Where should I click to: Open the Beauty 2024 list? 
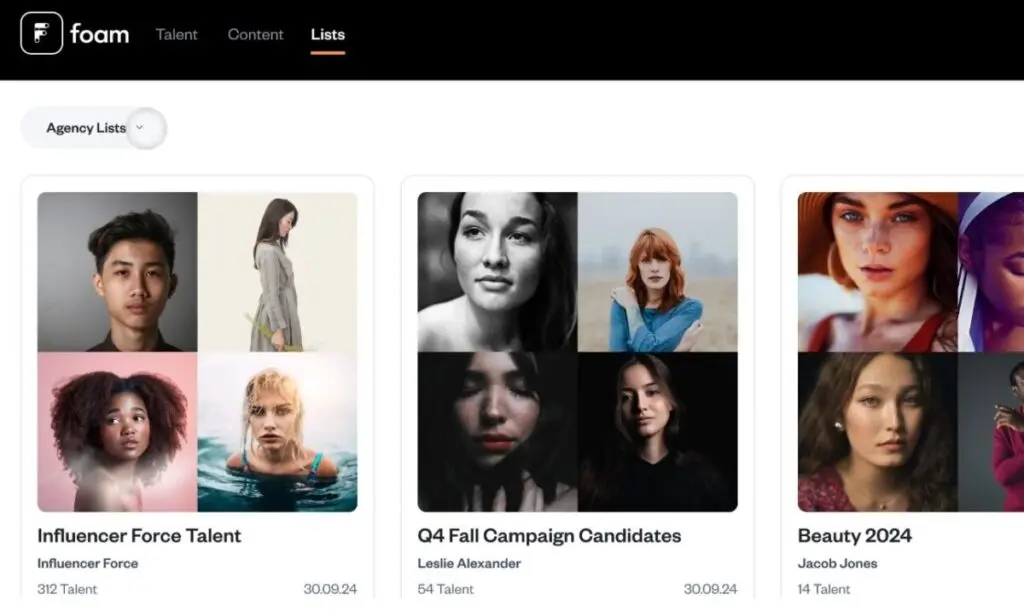coord(855,536)
